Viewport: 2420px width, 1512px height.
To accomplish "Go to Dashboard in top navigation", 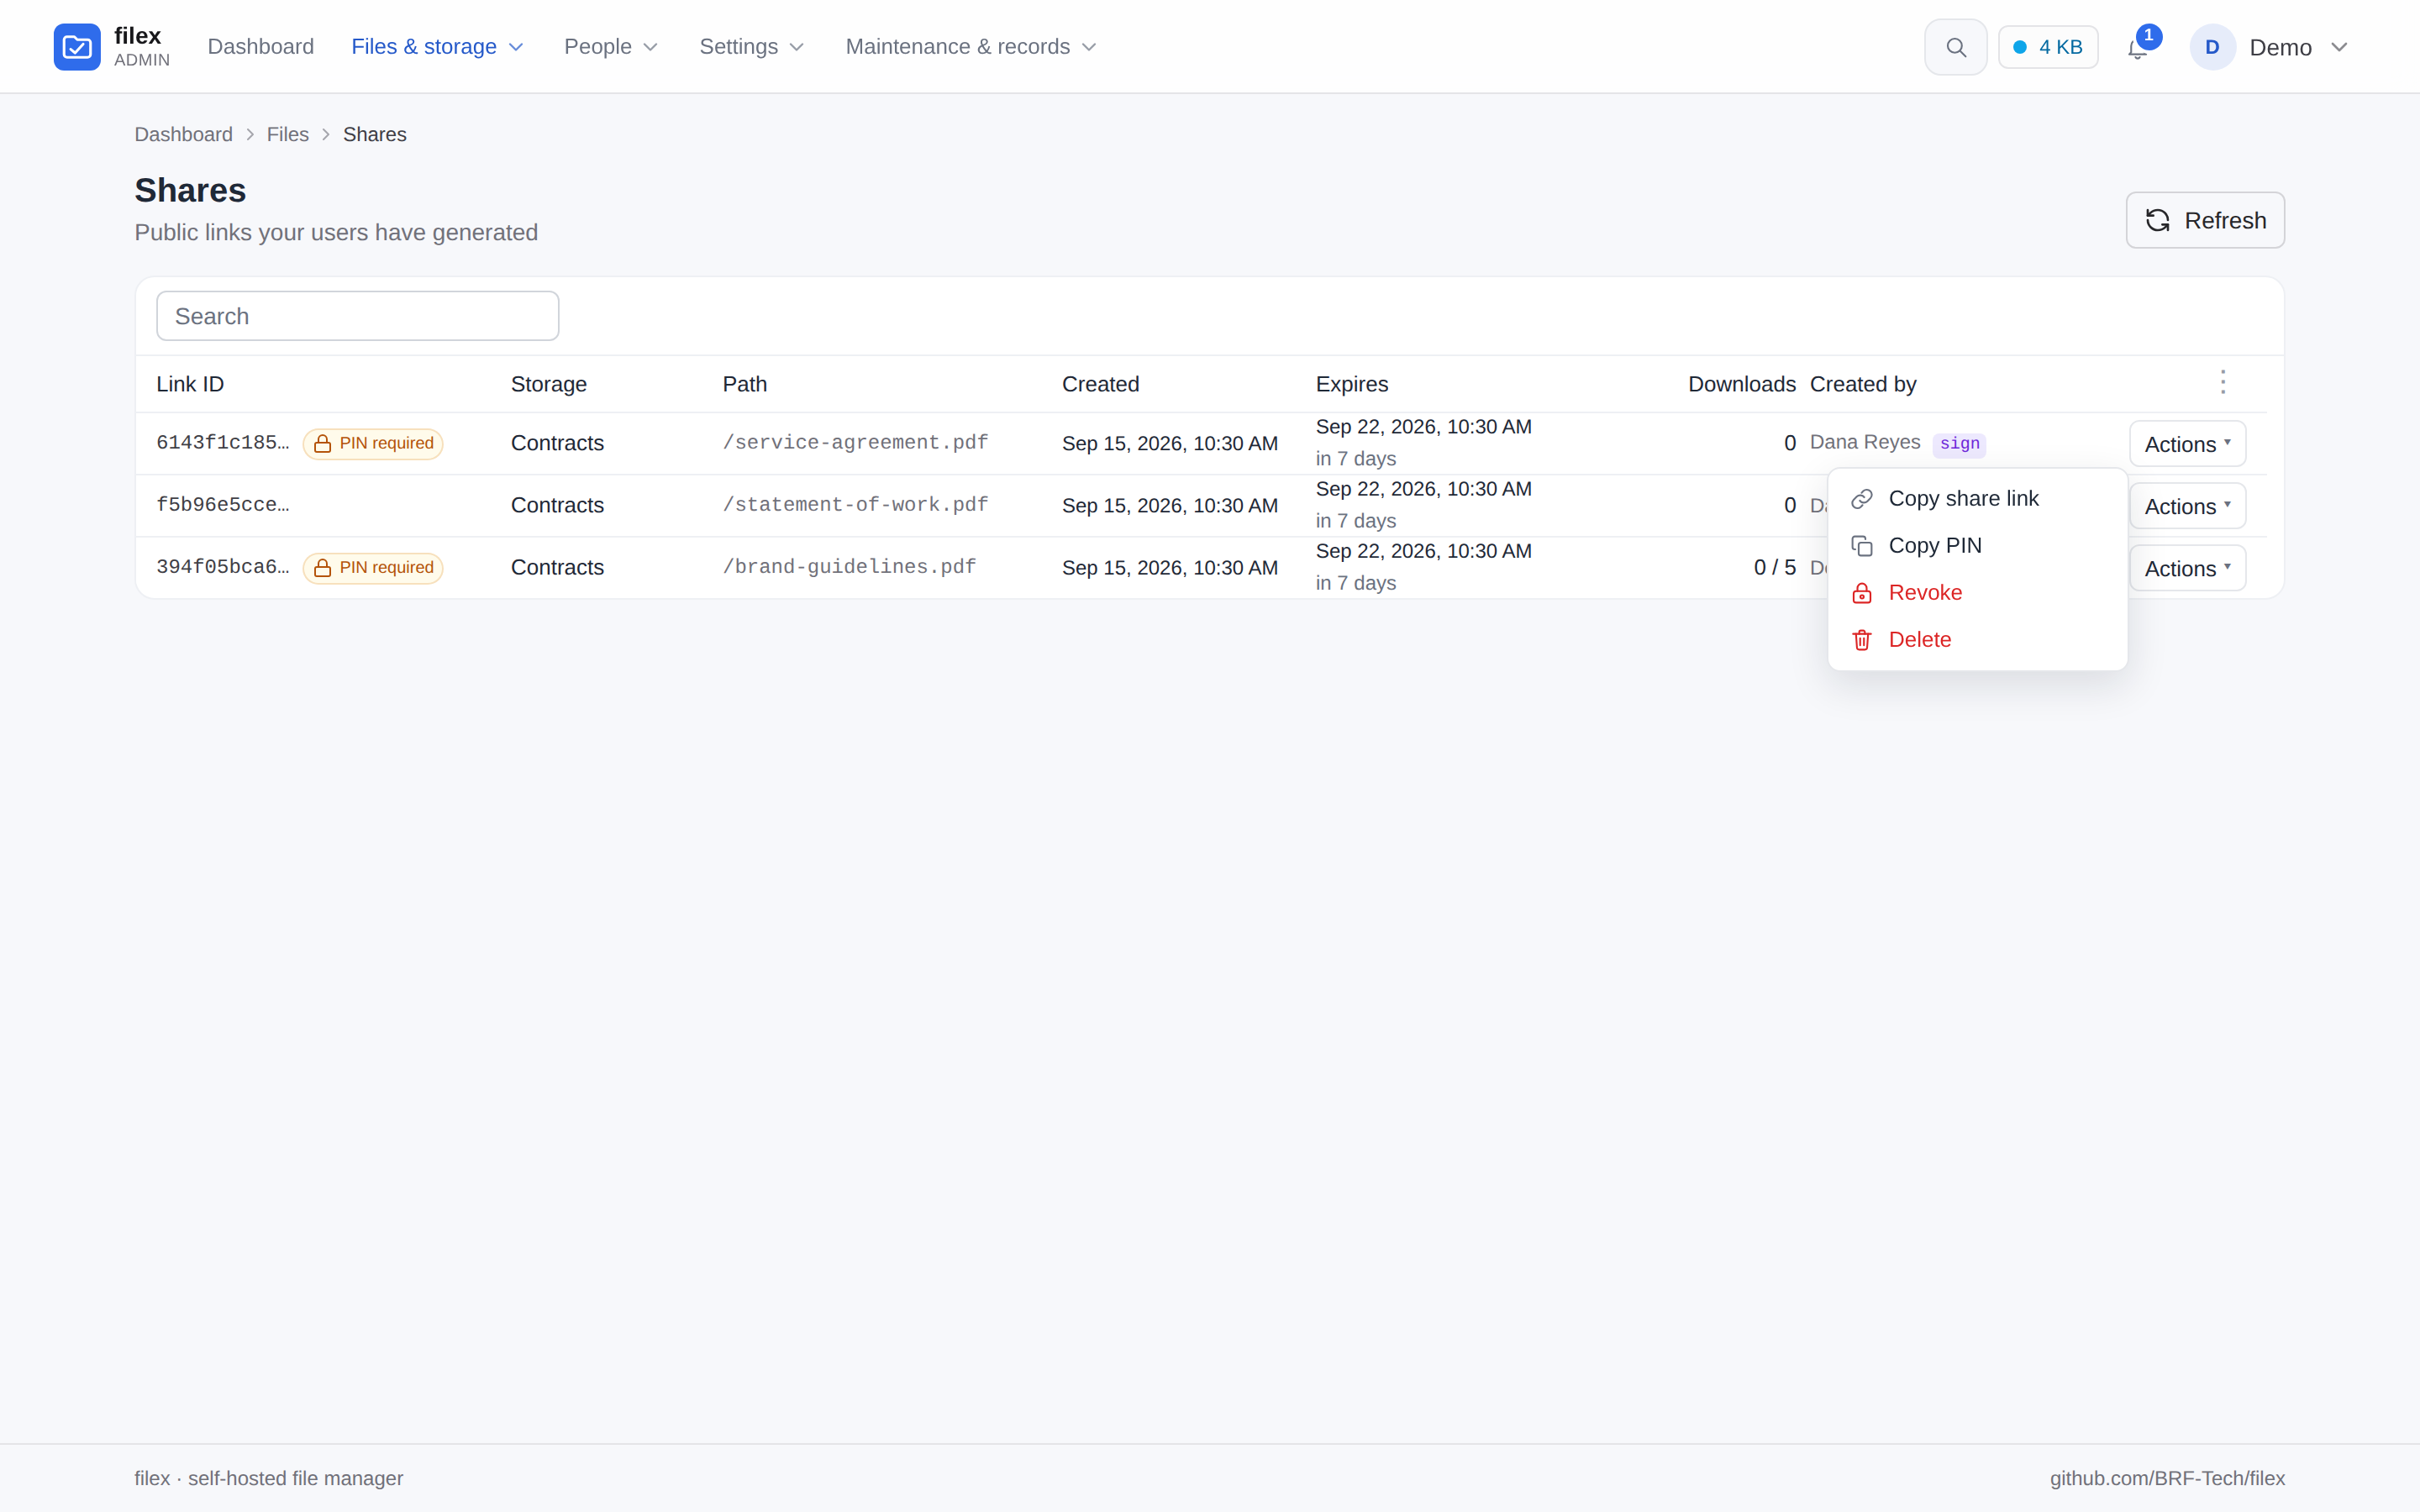I will click(x=260, y=47).
